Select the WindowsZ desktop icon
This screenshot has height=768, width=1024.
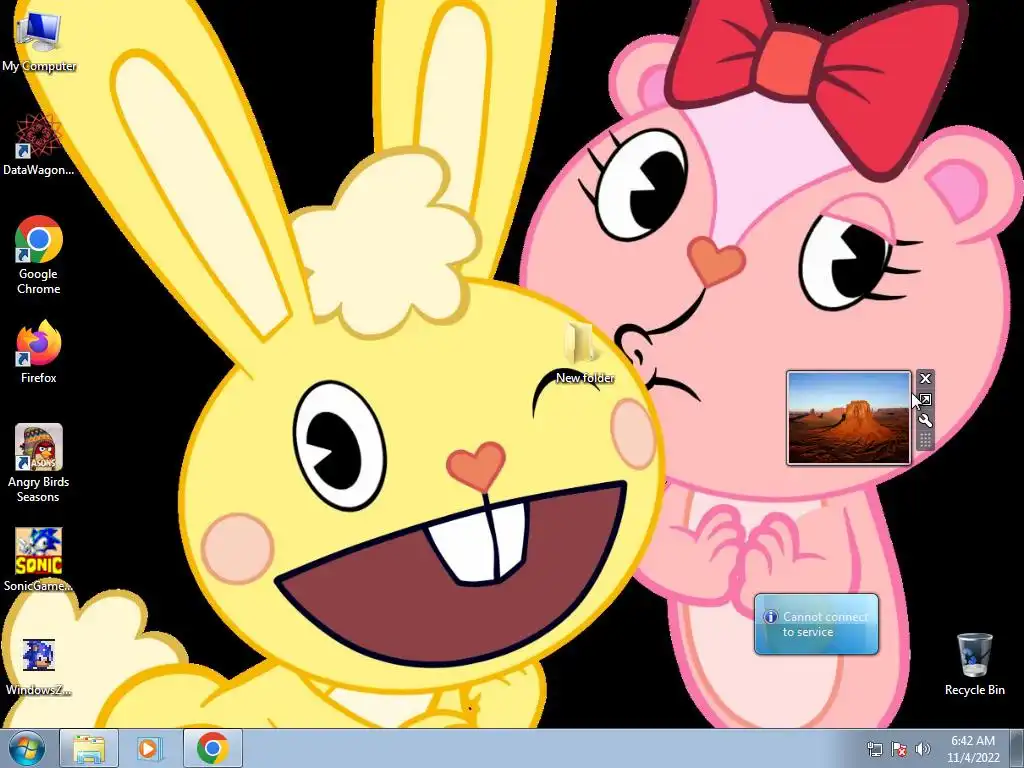tap(39, 666)
